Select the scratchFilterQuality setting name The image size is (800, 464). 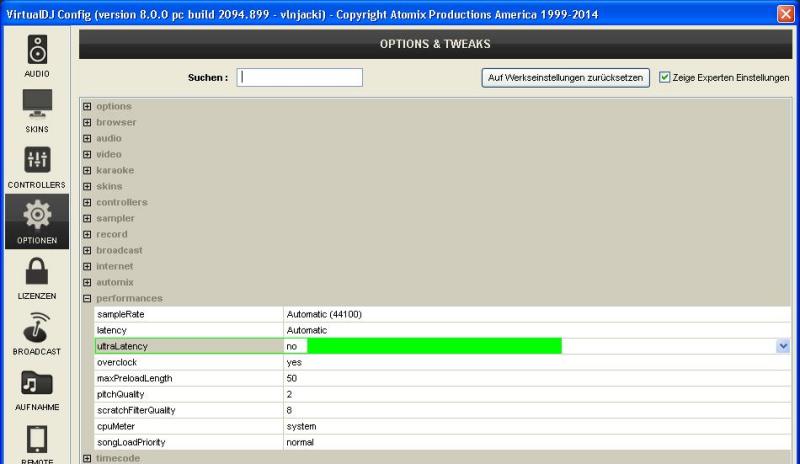[x=136, y=410]
